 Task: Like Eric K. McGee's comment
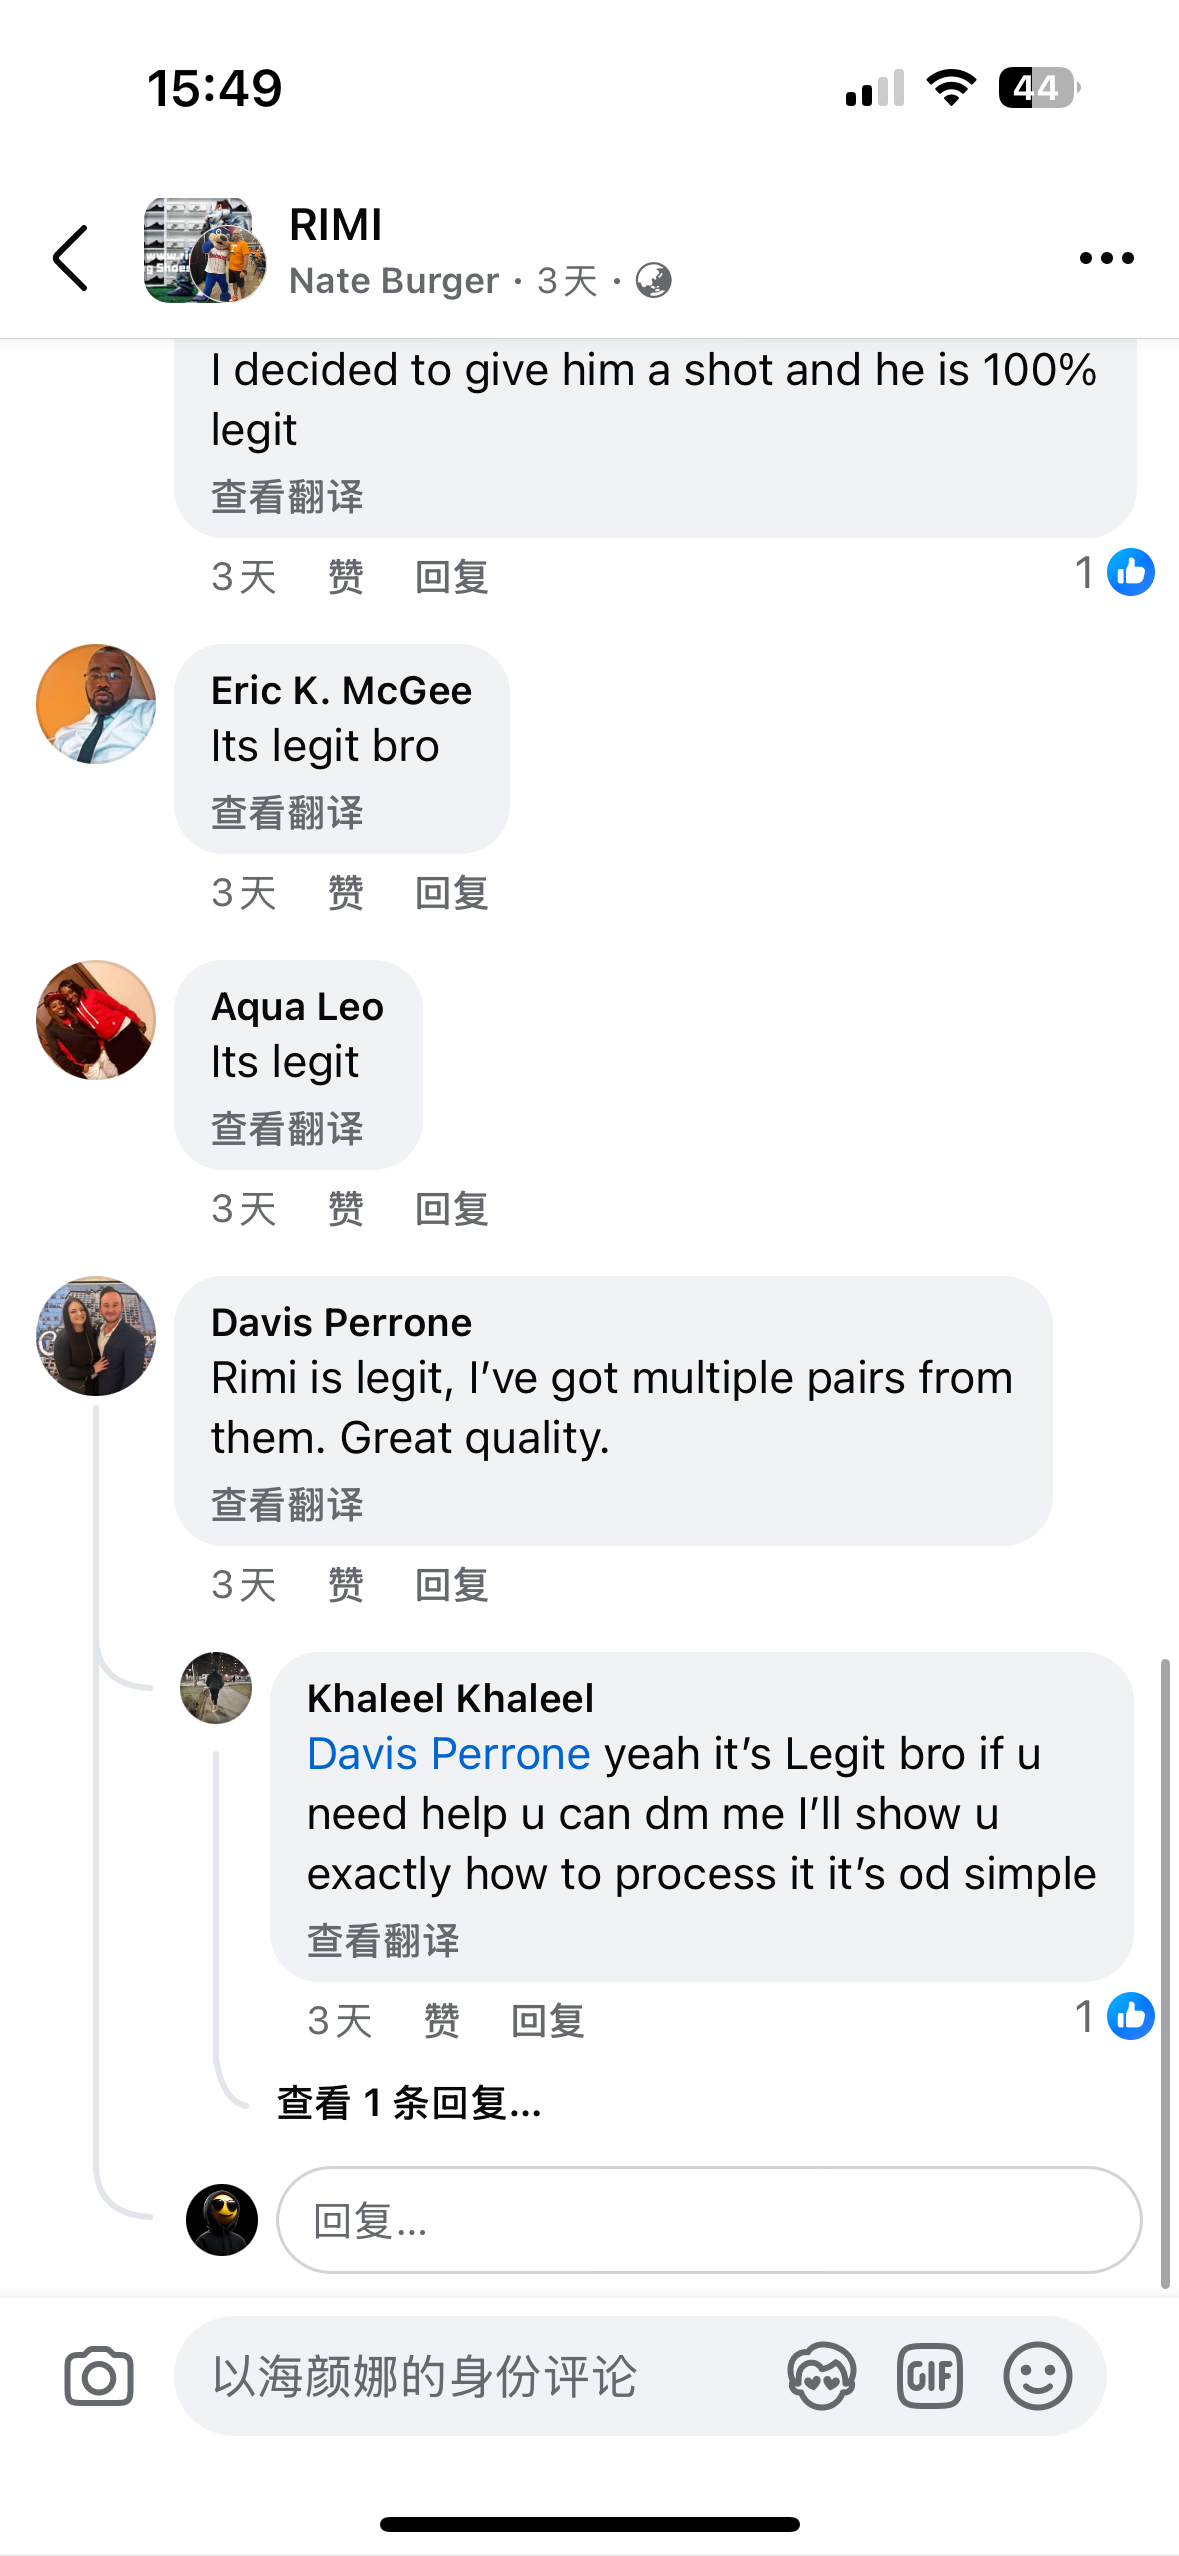[345, 893]
